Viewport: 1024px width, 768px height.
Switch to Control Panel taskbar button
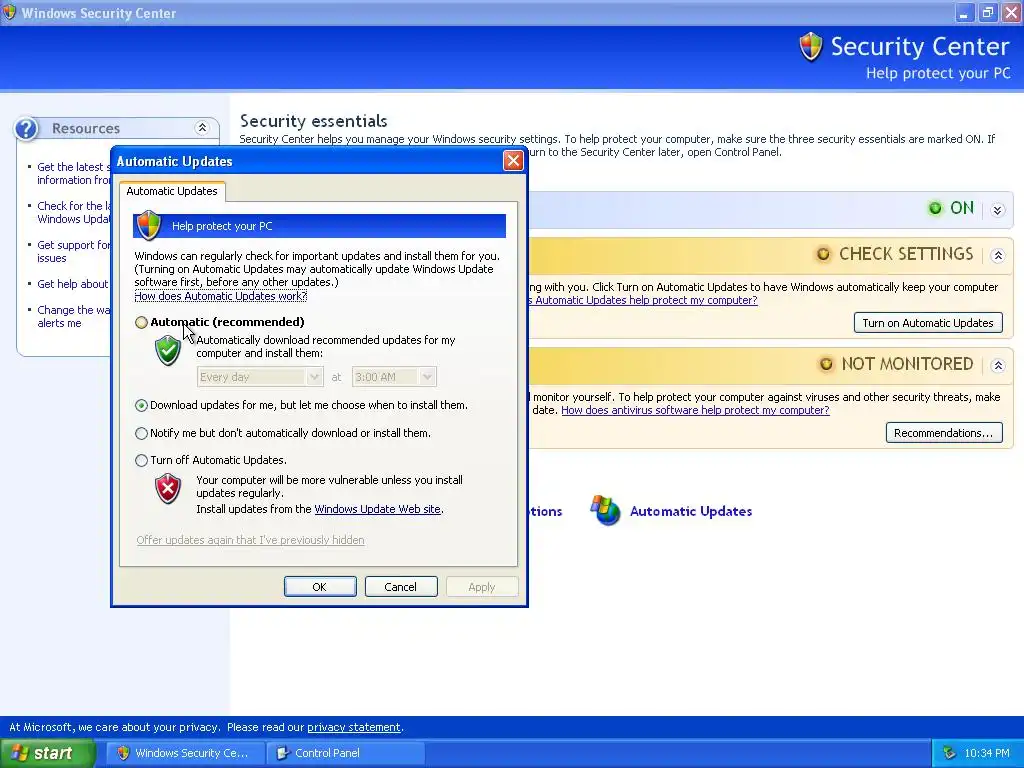click(x=345, y=753)
